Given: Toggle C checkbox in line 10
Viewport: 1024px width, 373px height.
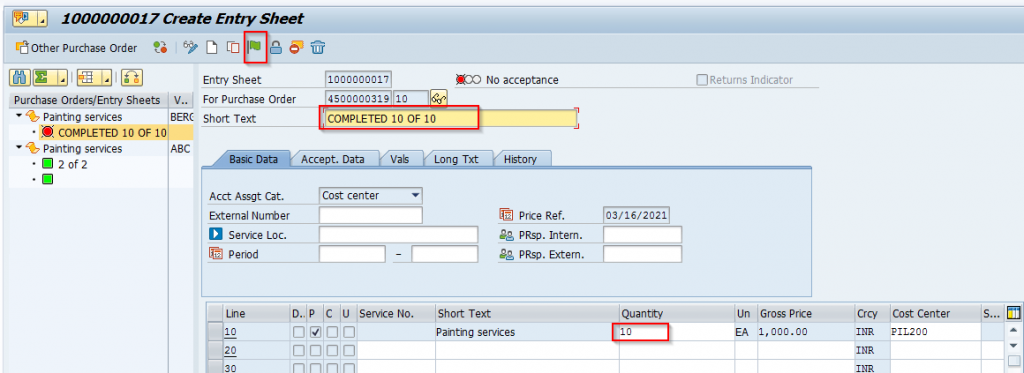Looking at the screenshot, I should (332, 332).
